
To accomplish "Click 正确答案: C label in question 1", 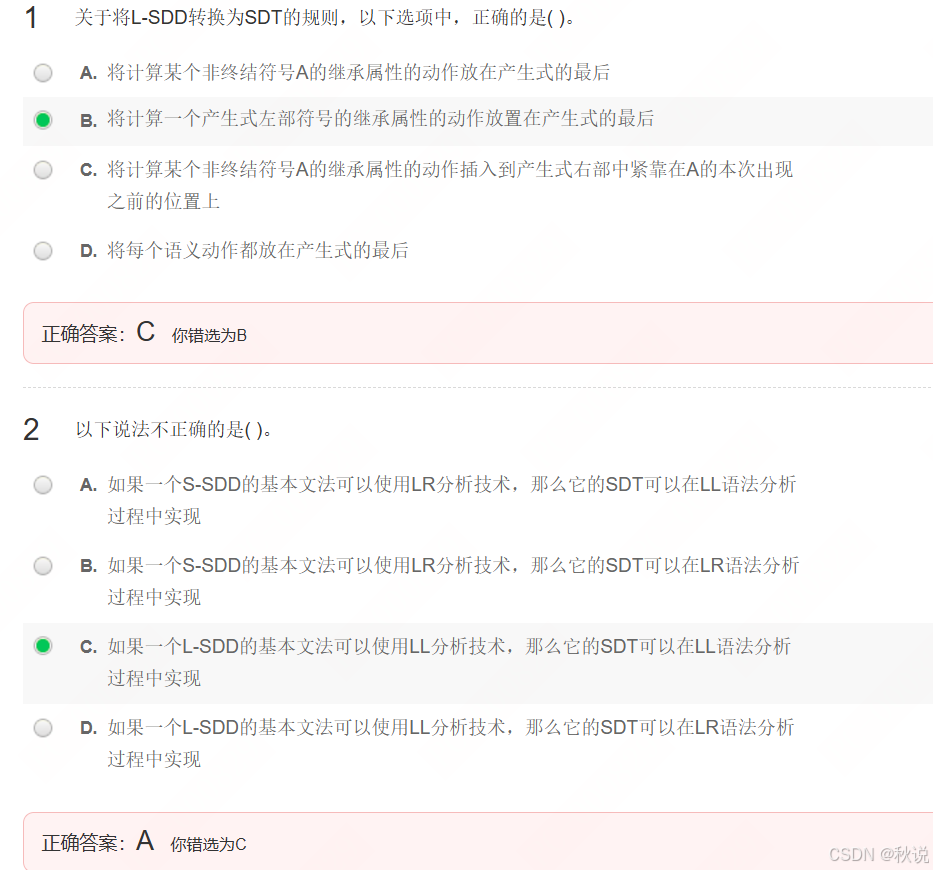I will 99,333.
